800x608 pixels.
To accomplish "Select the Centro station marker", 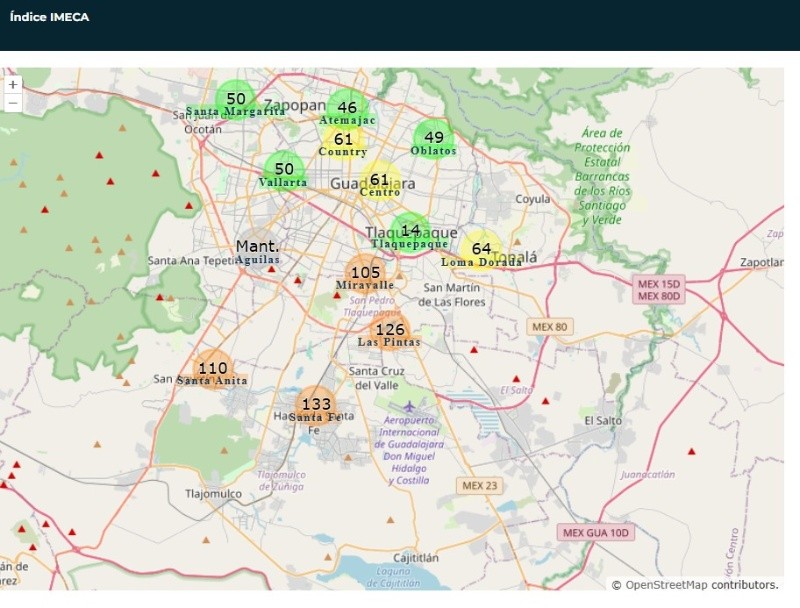I will pyautogui.click(x=380, y=181).
